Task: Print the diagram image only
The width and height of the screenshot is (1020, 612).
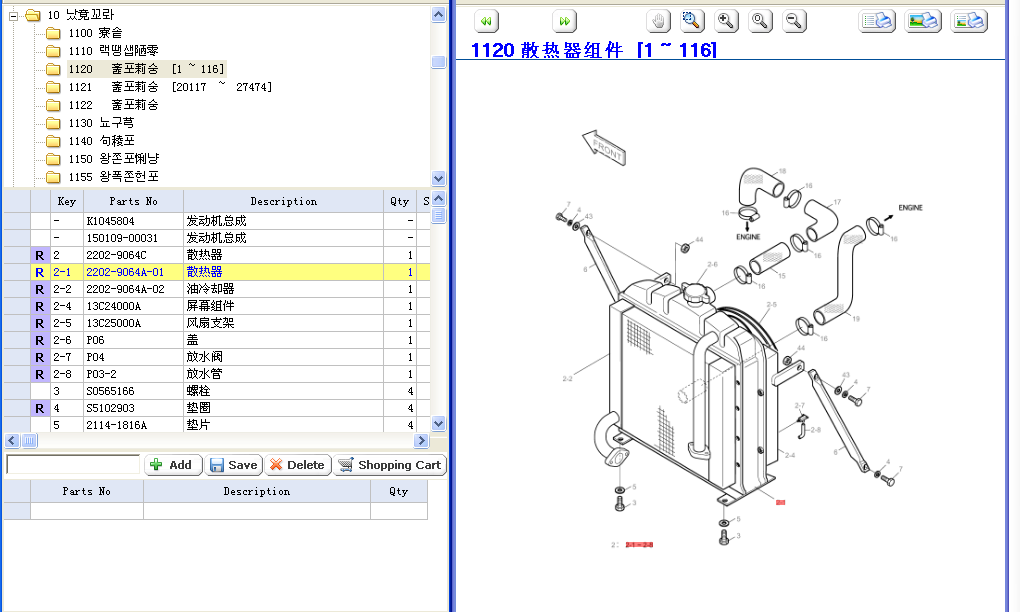Action: point(923,21)
